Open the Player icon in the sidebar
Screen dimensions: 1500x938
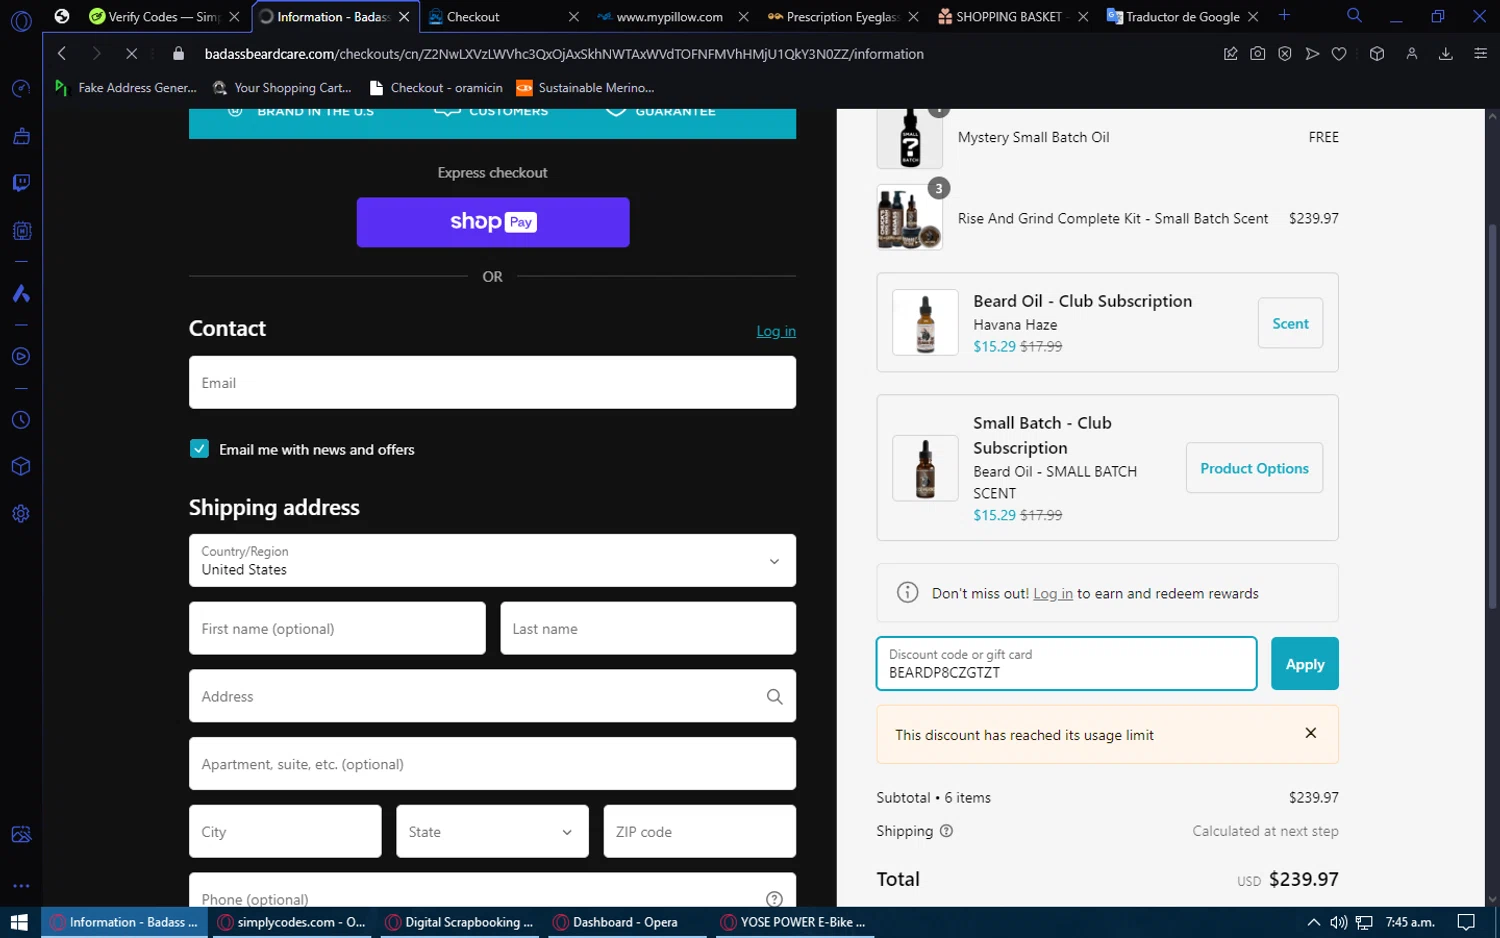(21, 357)
